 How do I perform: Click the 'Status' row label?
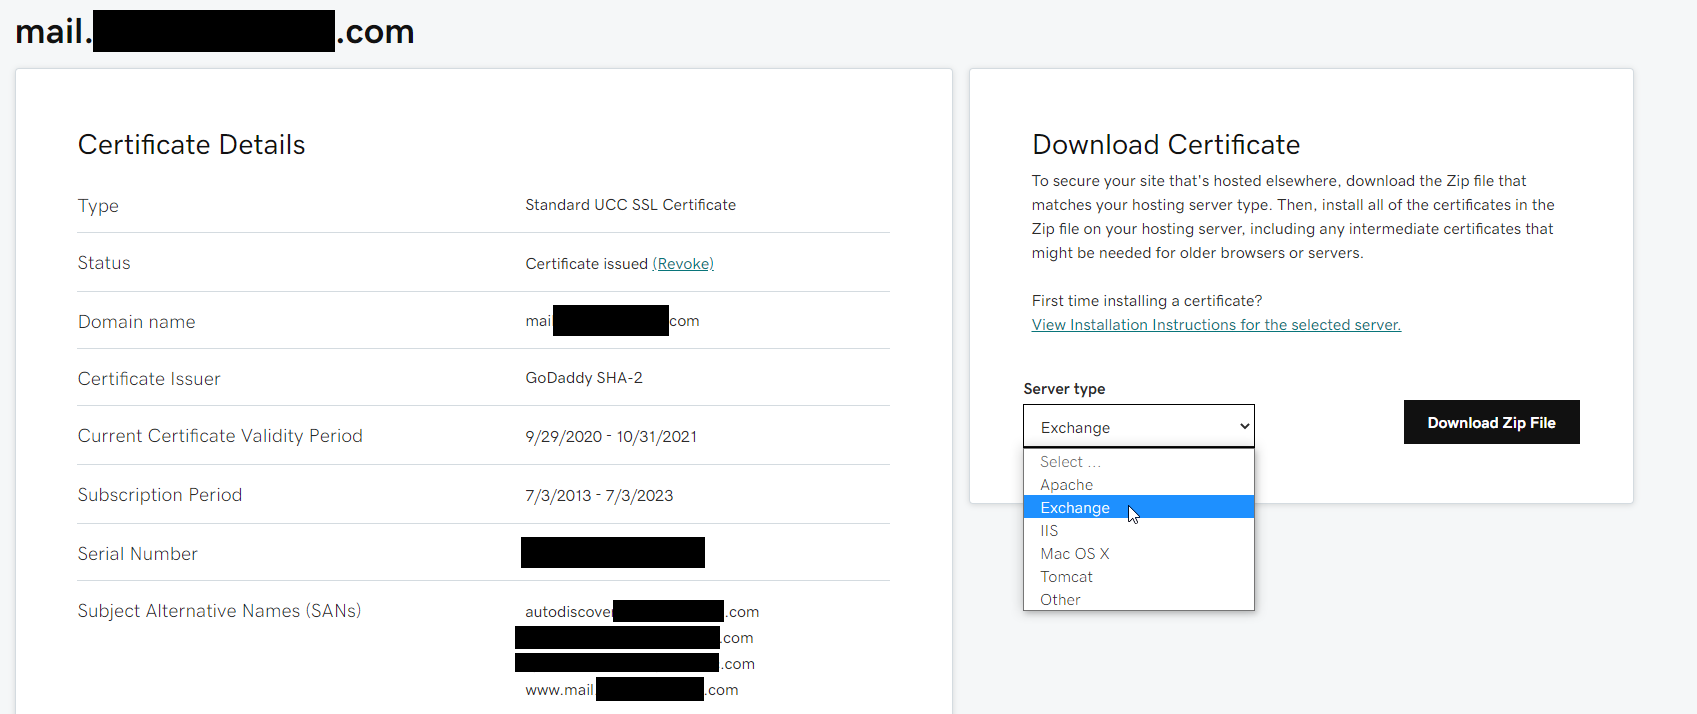104,263
